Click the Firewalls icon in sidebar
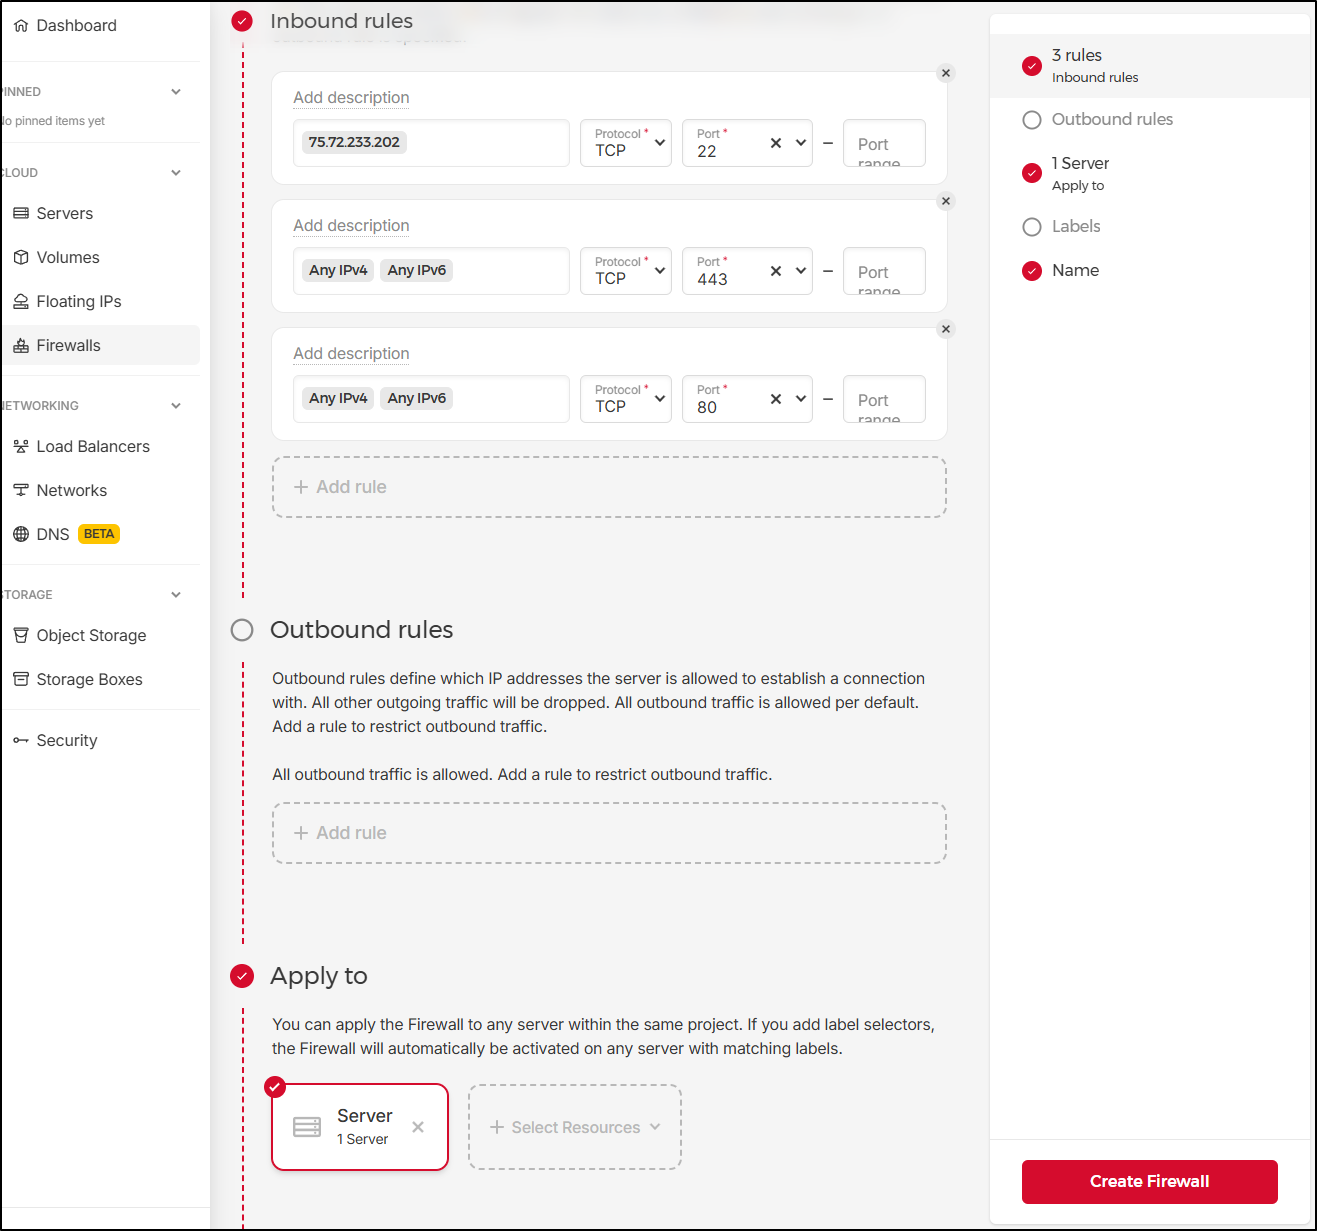1317x1231 pixels. (21, 346)
